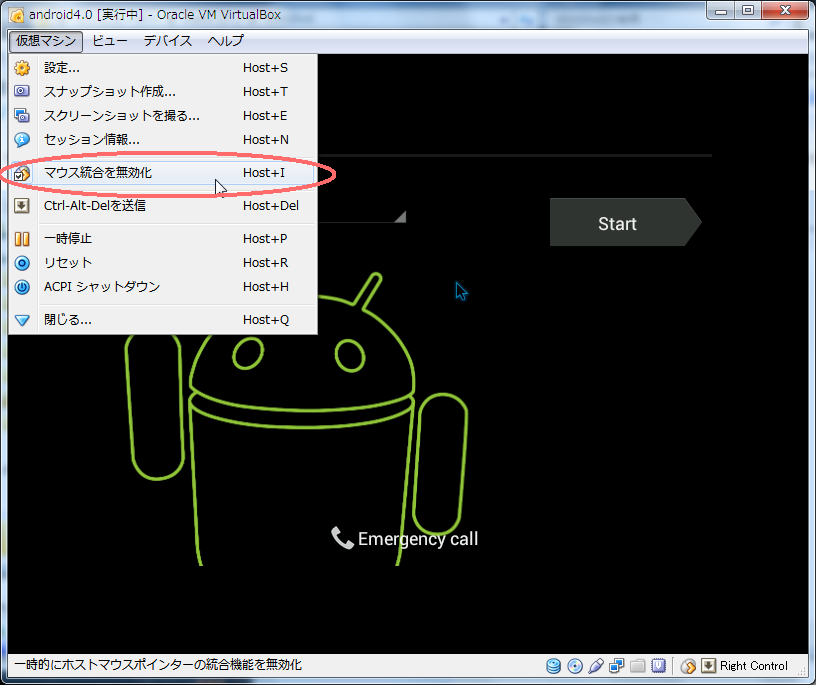Open the 仮想マシン menu
The image size is (816, 685).
[46, 41]
